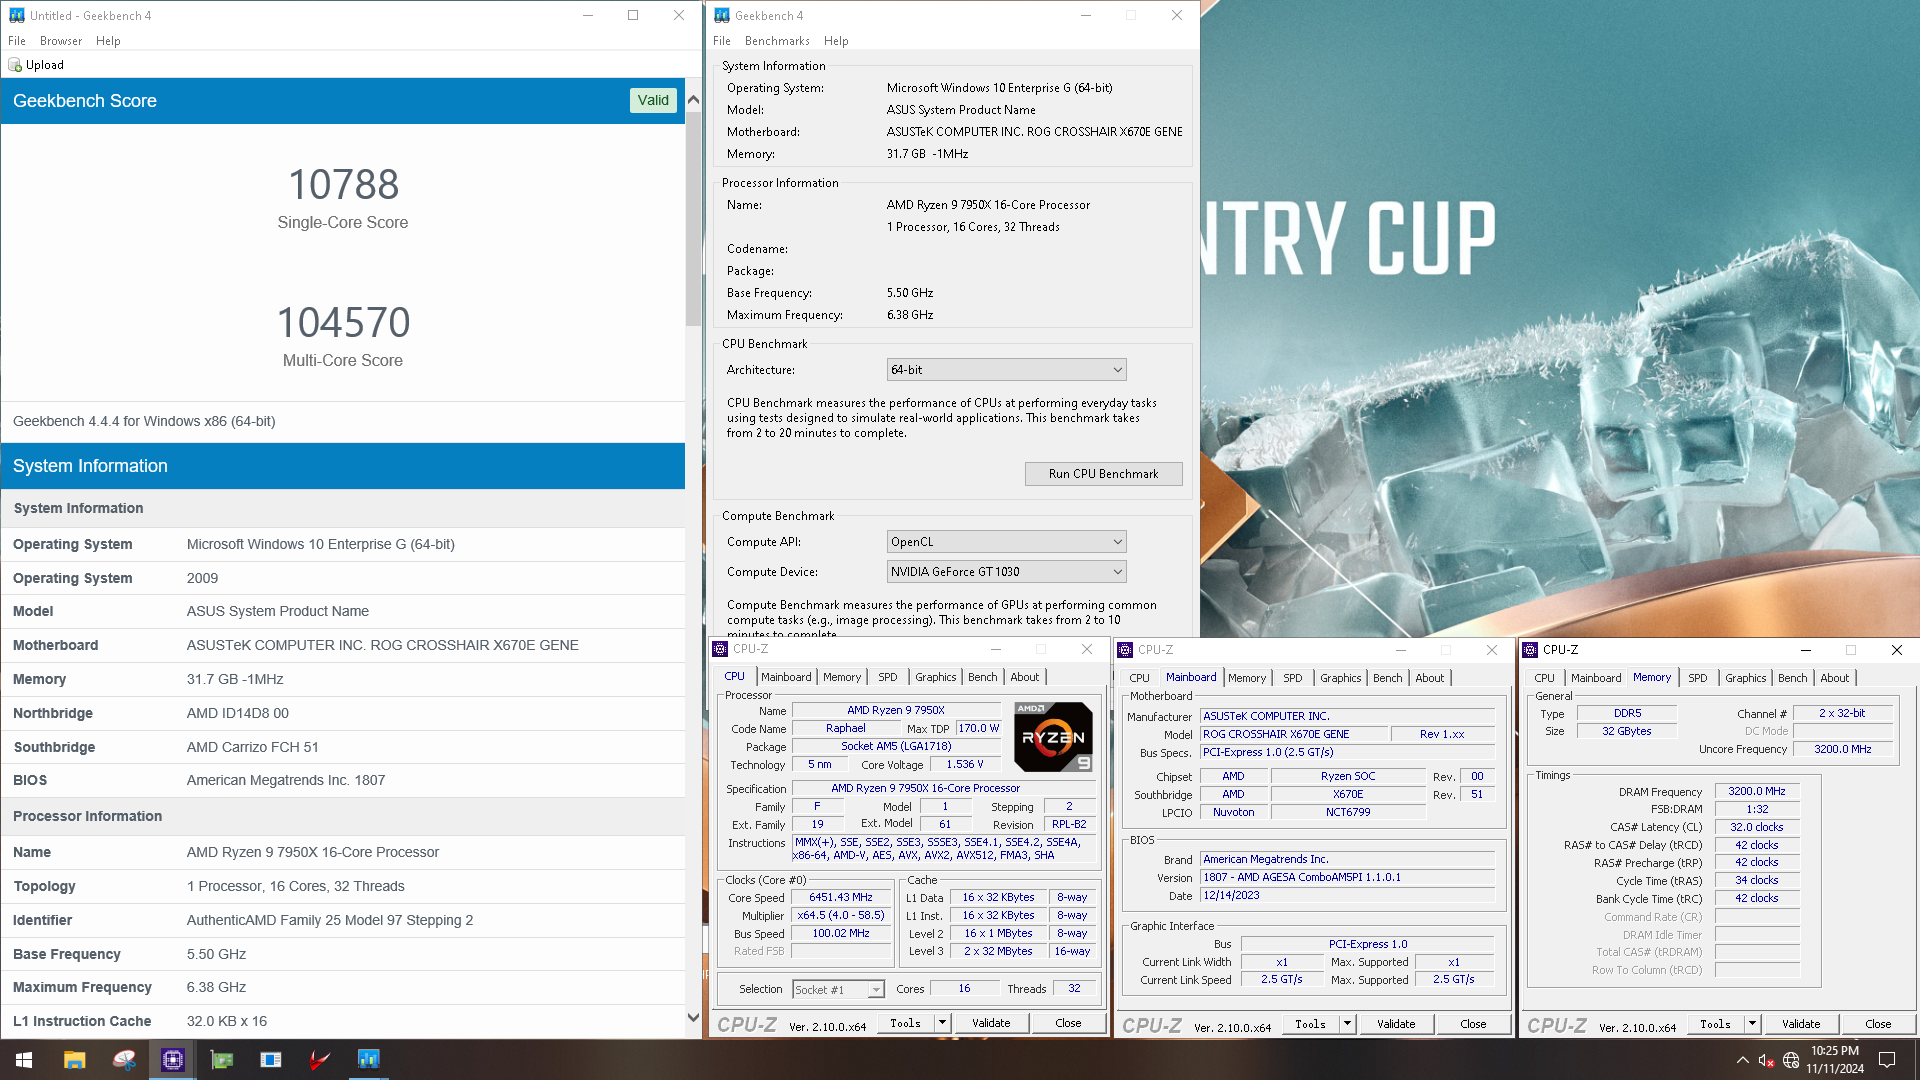1920x1080 pixels.
Task: Open the Windows Start menu
Action: pyautogui.click(x=24, y=1060)
